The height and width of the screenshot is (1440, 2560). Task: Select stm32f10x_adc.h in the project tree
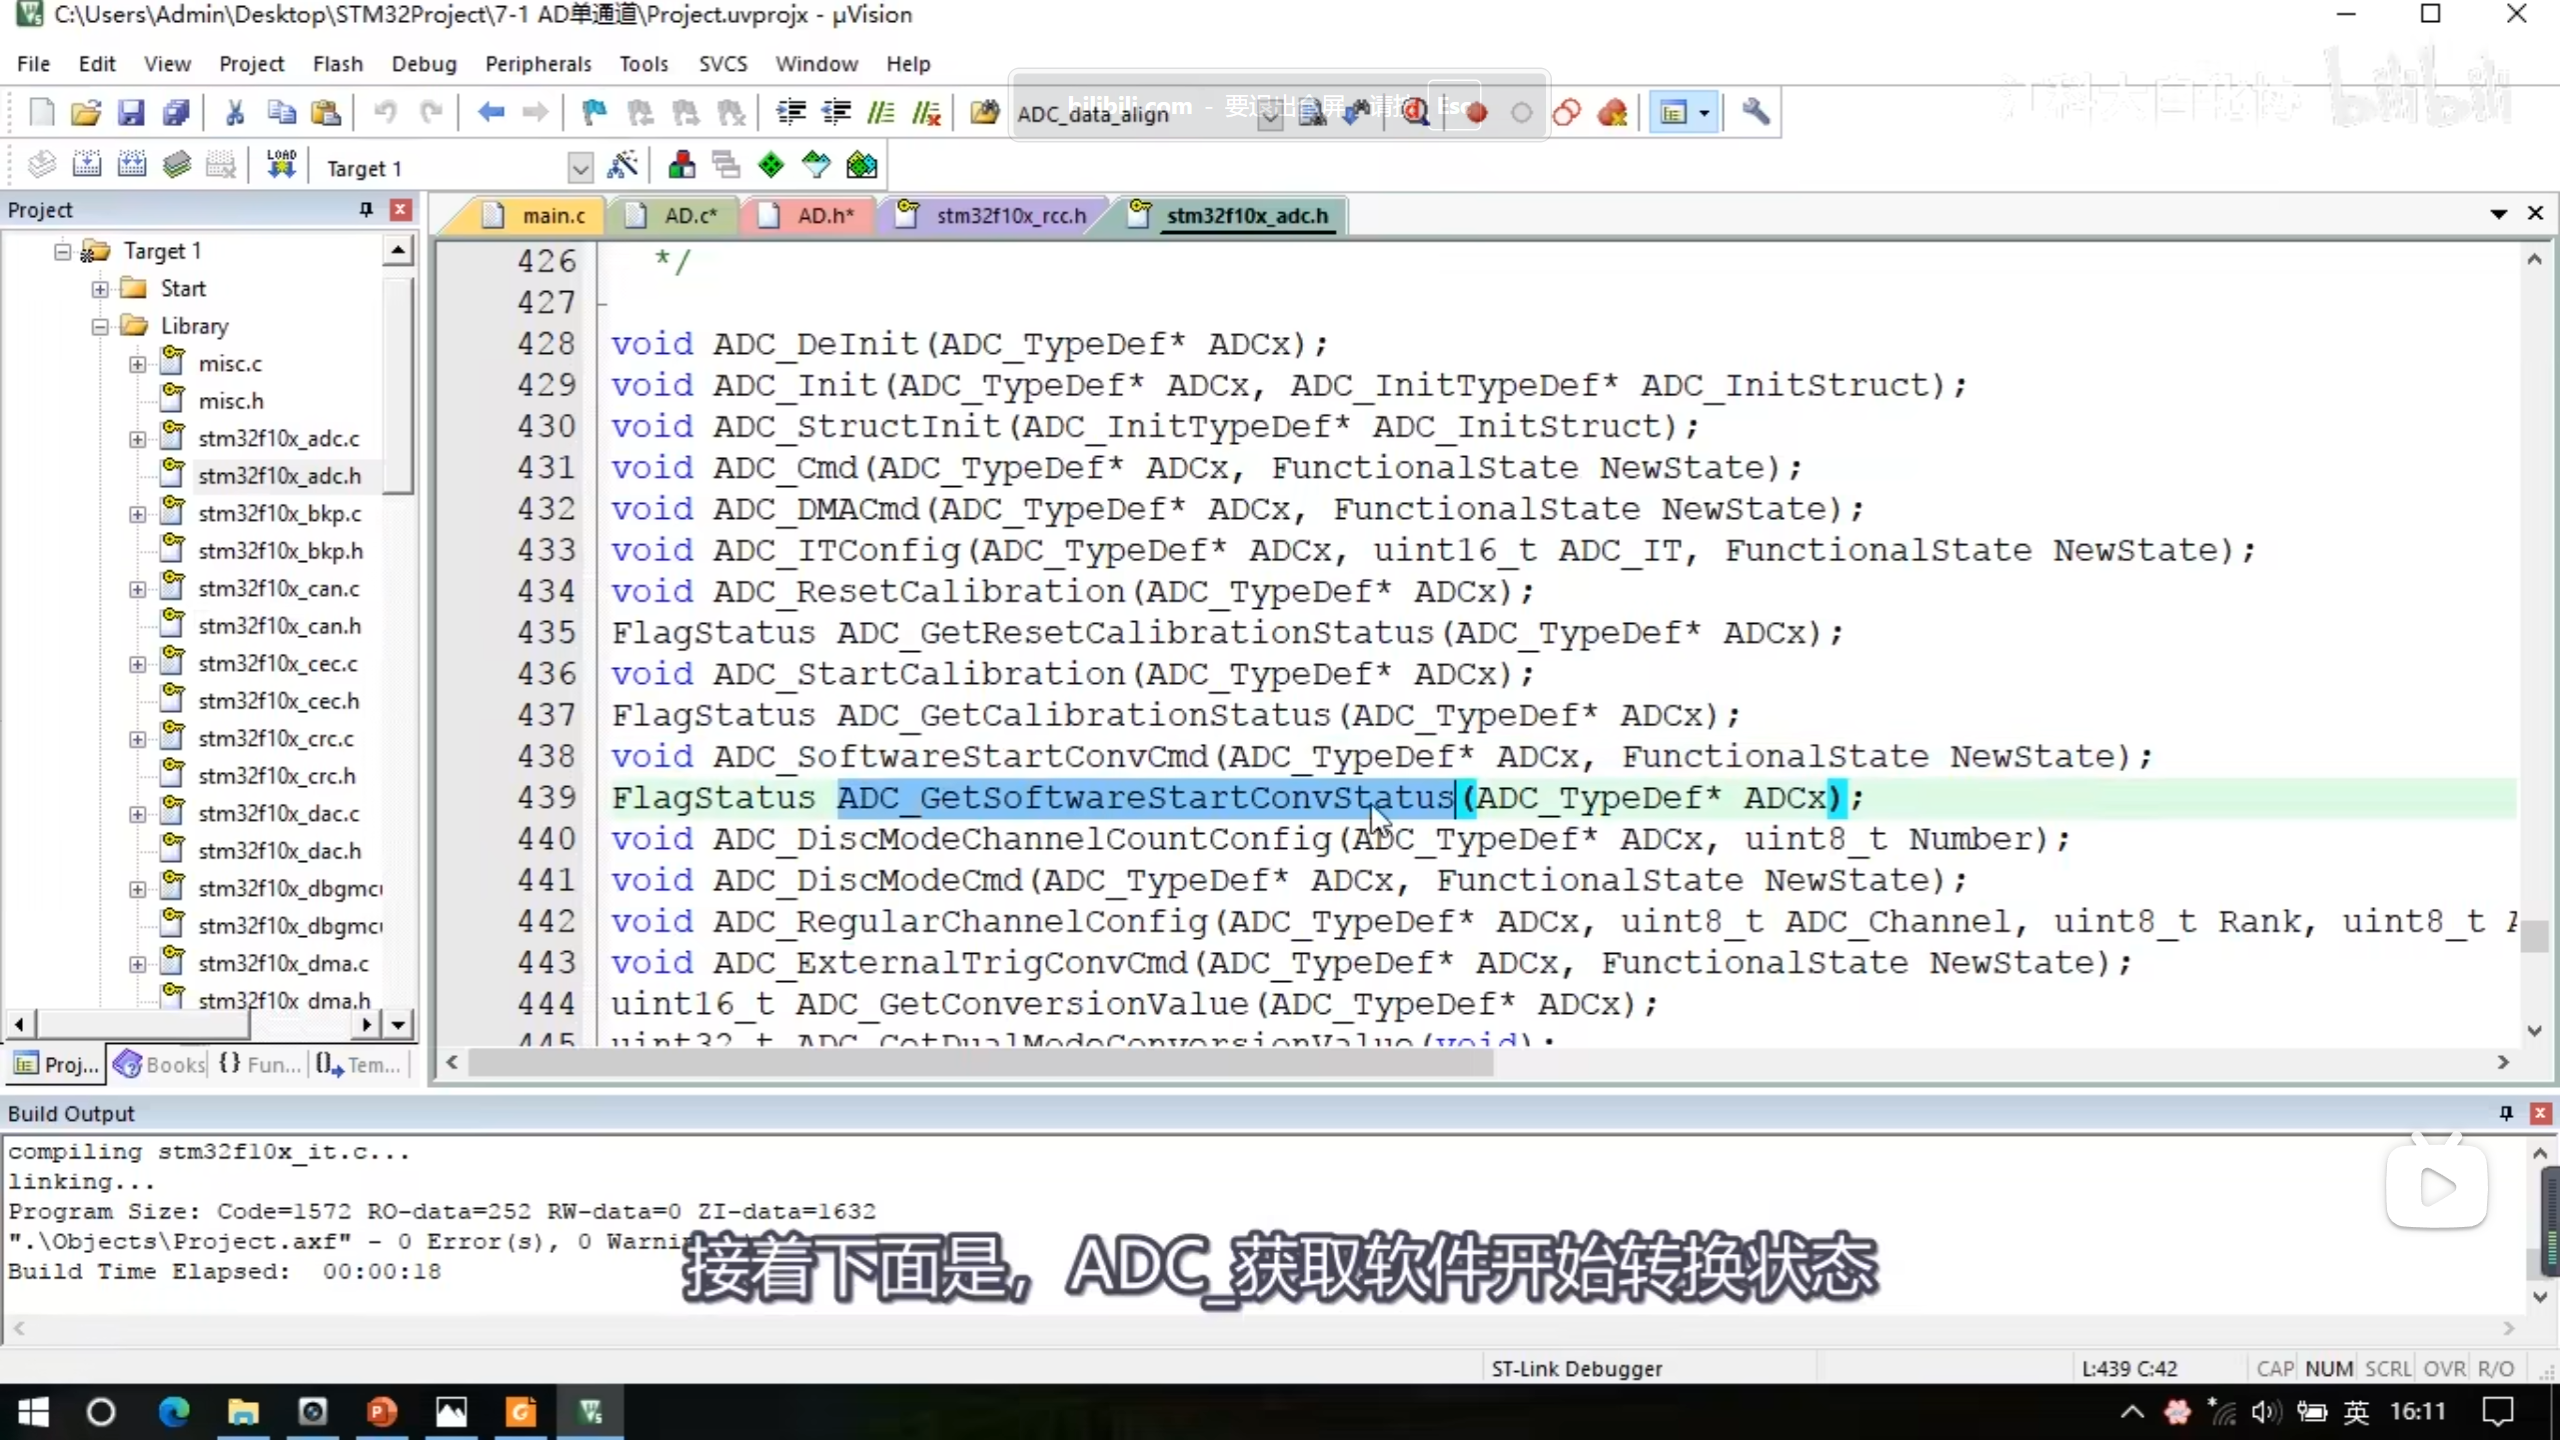coord(279,476)
